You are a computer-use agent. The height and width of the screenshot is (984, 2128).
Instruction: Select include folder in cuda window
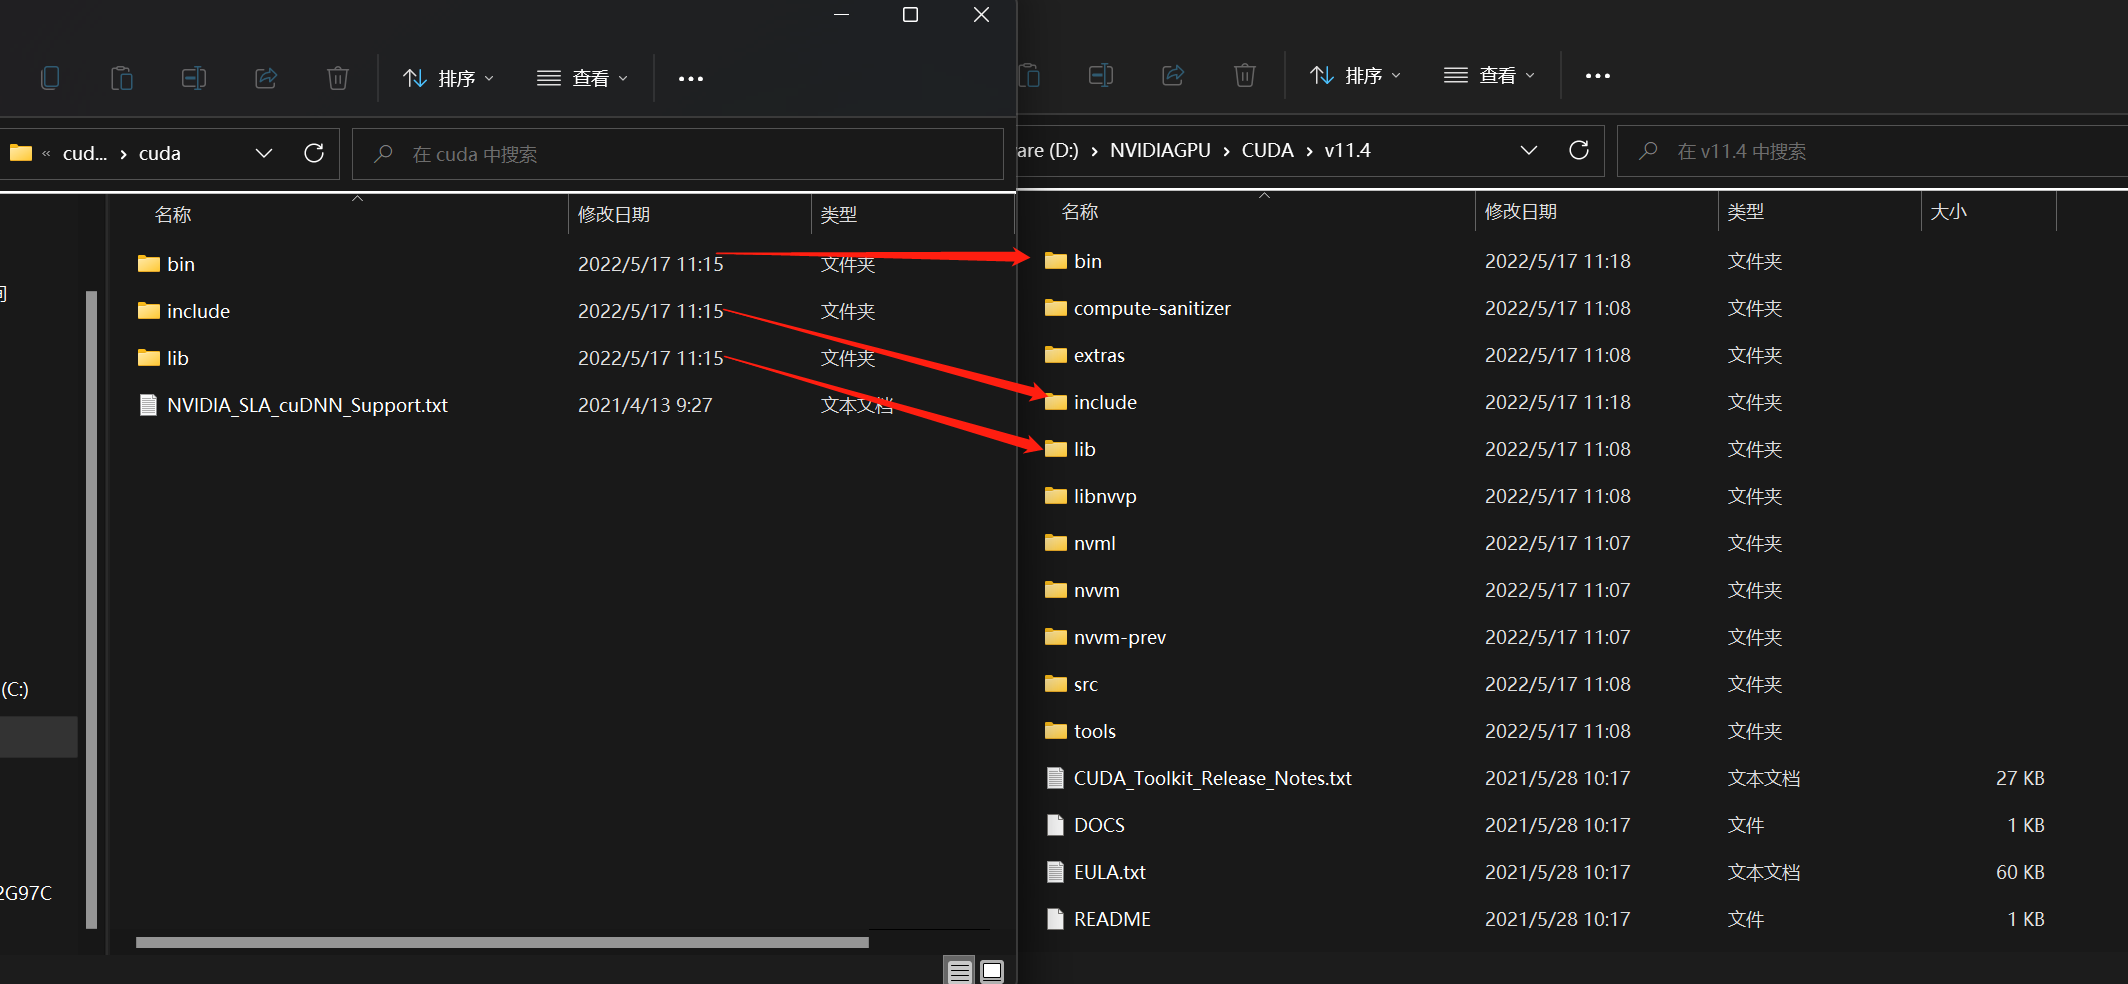point(198,311)
